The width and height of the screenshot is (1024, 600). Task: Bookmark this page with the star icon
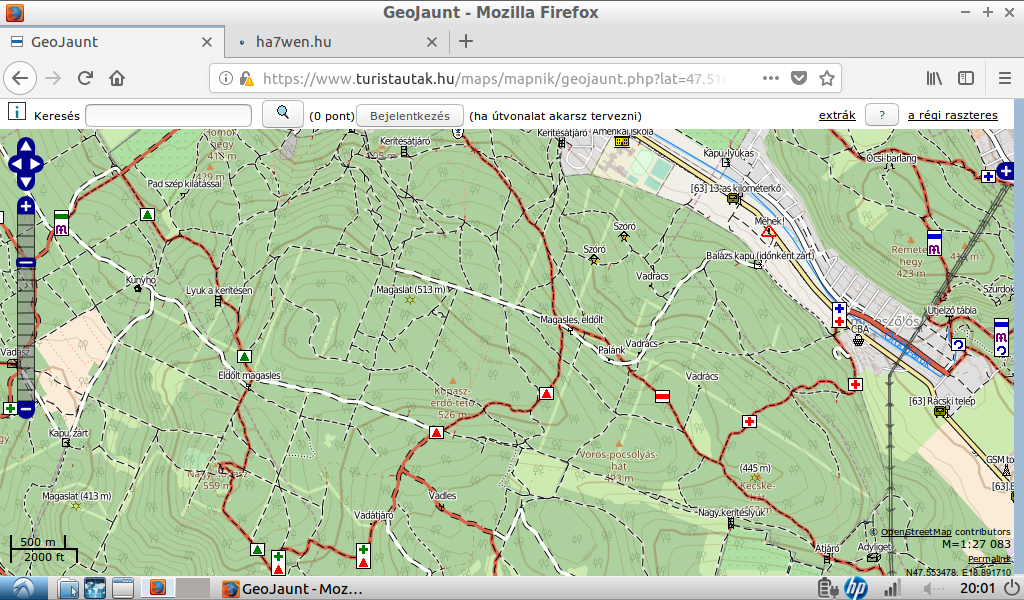coord(827,78)
